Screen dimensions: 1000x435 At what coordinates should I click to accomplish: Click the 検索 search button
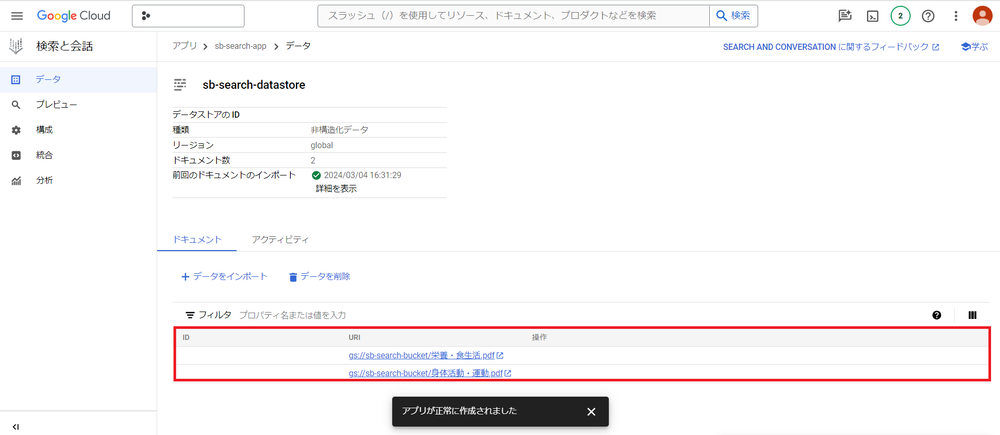click(733, 16)
